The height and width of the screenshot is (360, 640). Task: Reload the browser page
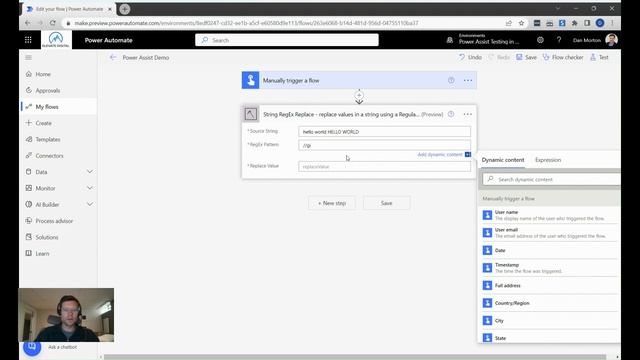point(53,23)
